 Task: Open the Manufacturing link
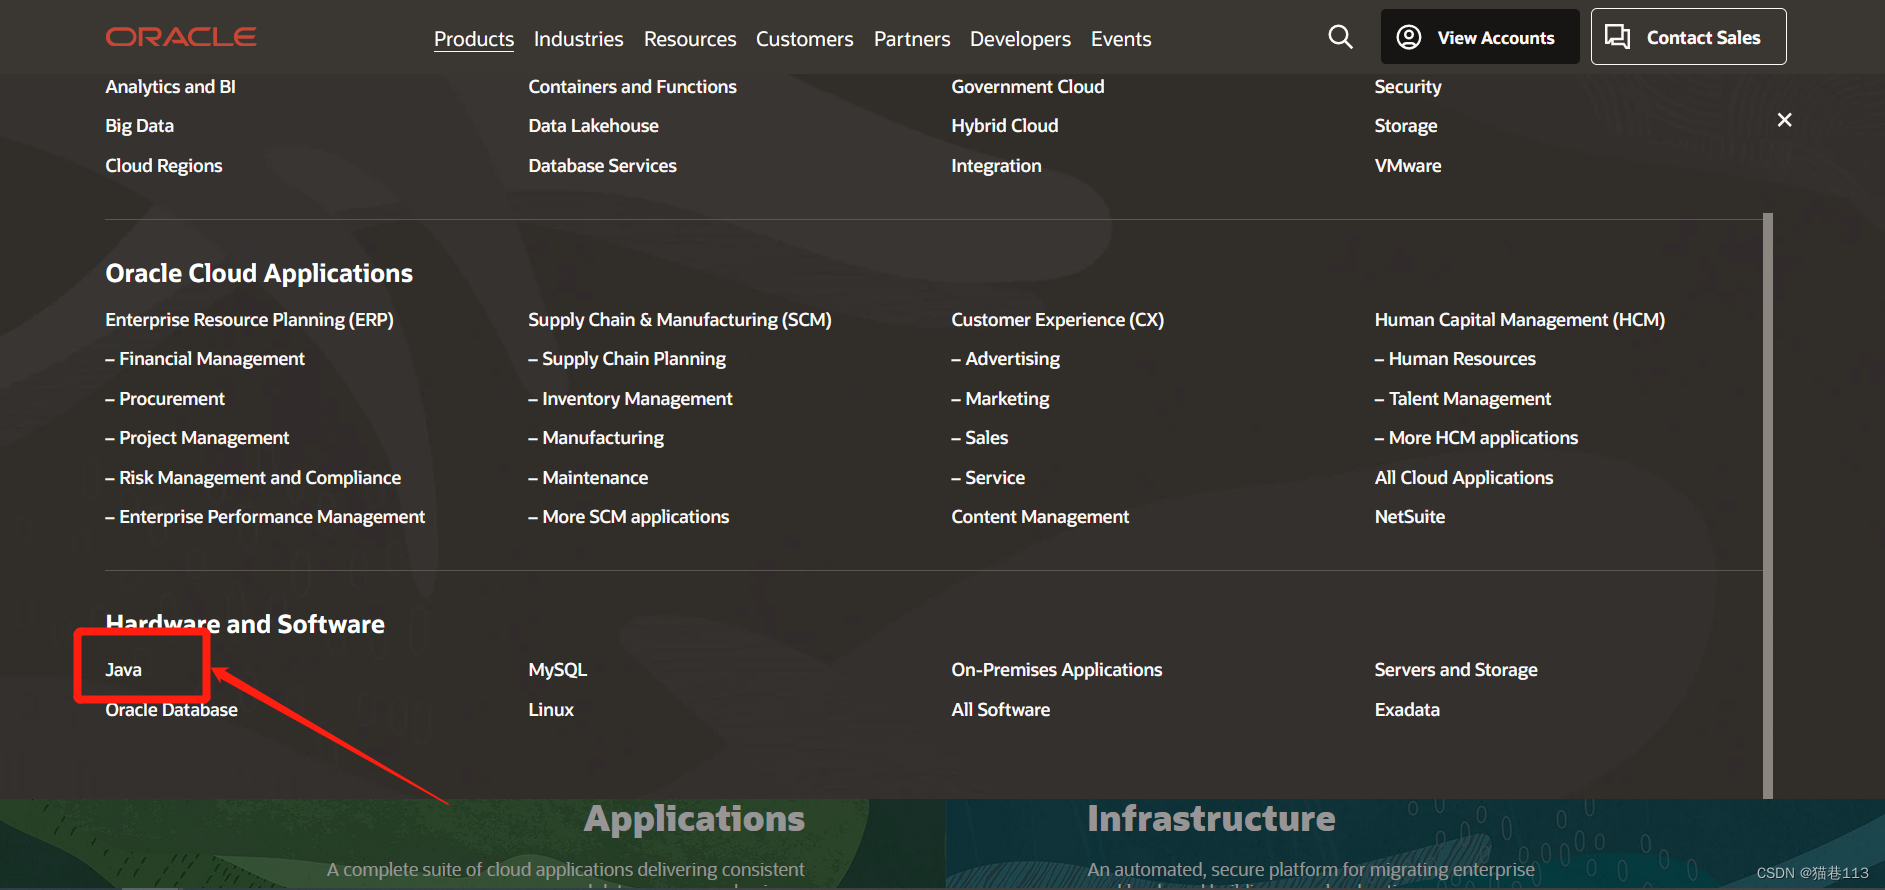click(x=596, y=438)
